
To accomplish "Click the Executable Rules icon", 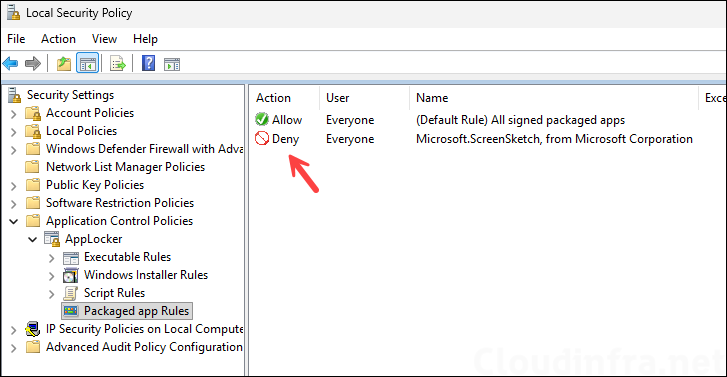I will click(71, 258).
